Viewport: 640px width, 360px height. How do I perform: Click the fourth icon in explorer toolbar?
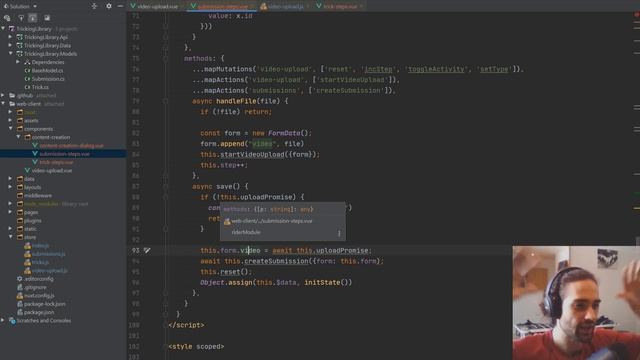(47, 18)
